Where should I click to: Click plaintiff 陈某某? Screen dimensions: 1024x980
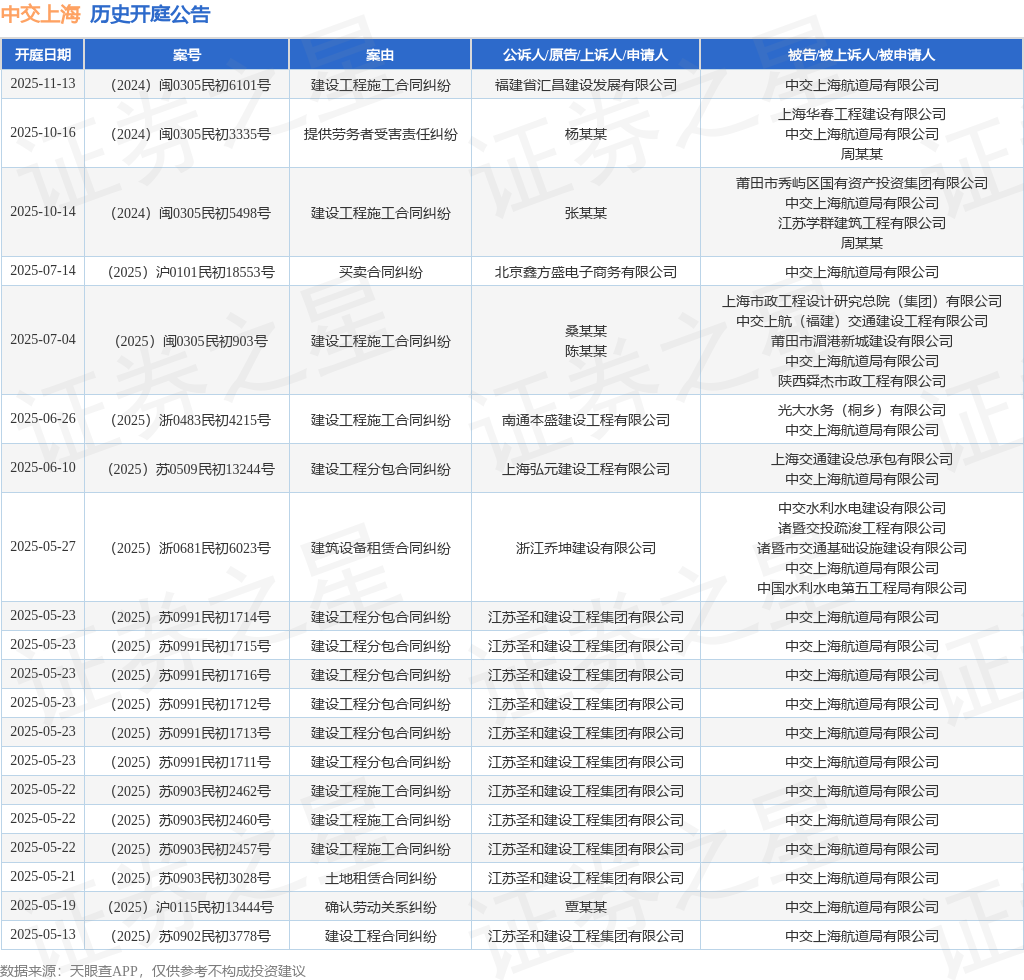tap(586, 351)
